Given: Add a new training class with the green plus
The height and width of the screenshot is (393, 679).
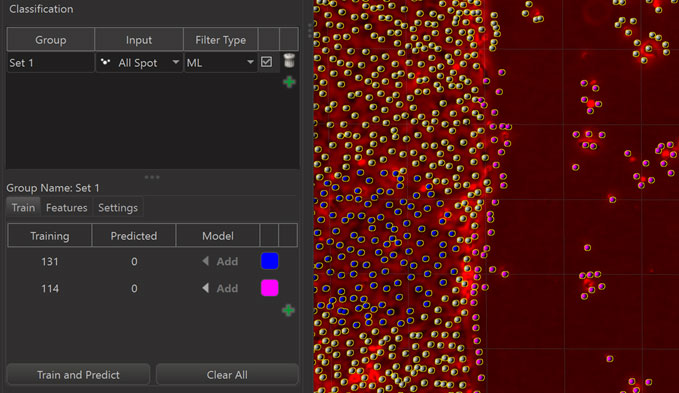Looking at the screenshot, I should pyautogui.click(x=288, y=310).
